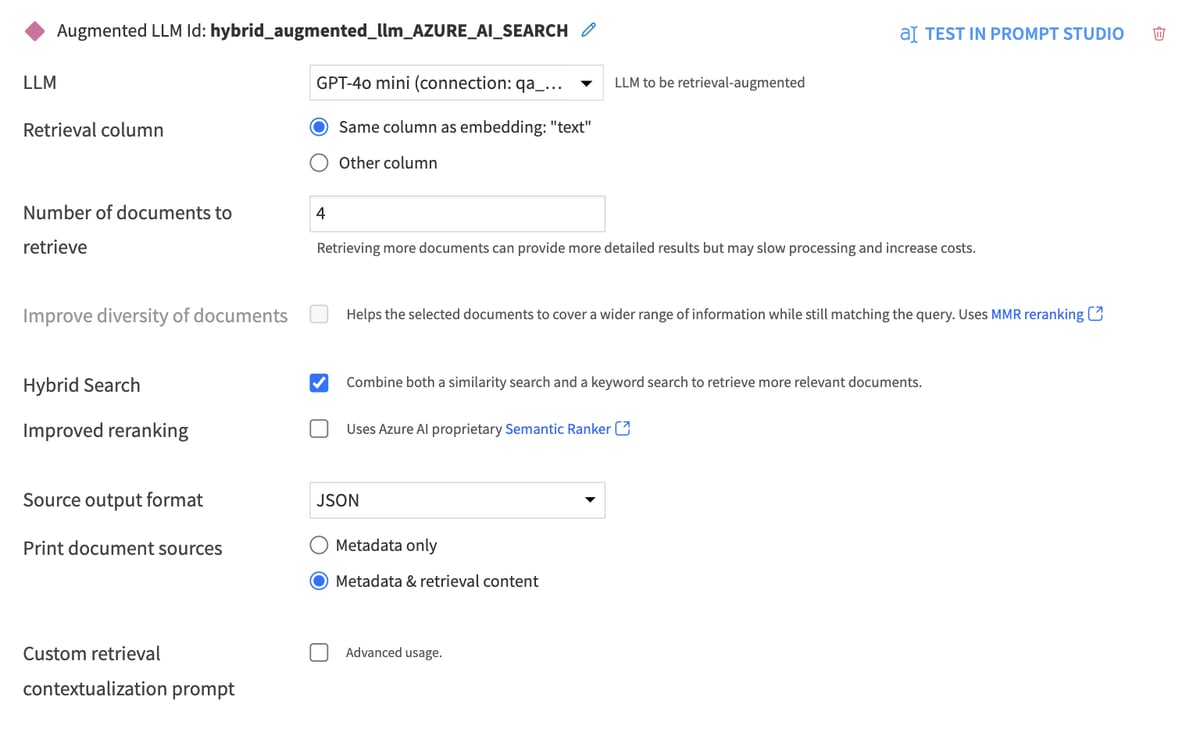Open Test in Prompt Studio
The width and height of the screenshot is (1200, 732).
(x=1023, y=34)
